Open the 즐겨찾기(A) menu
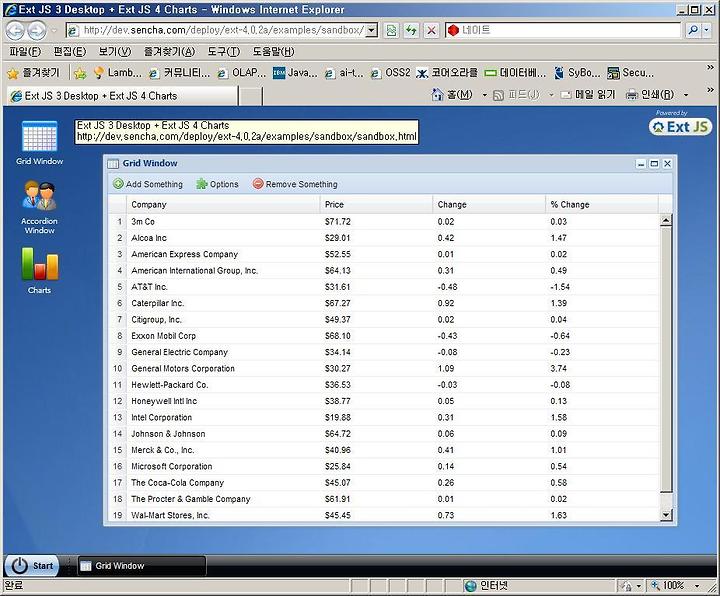This screenshot has width=720, height=596. pos(169,51)
